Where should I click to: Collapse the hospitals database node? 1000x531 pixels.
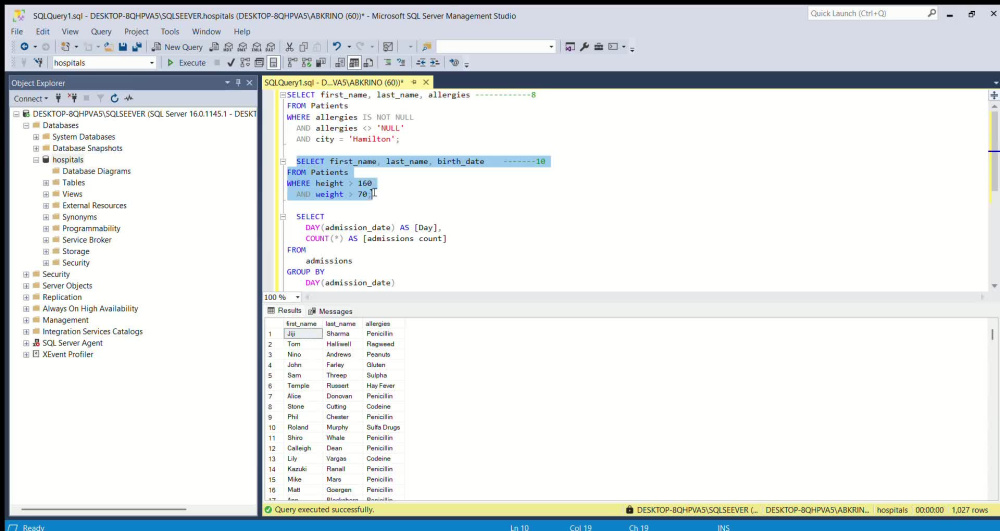[36, 159]
